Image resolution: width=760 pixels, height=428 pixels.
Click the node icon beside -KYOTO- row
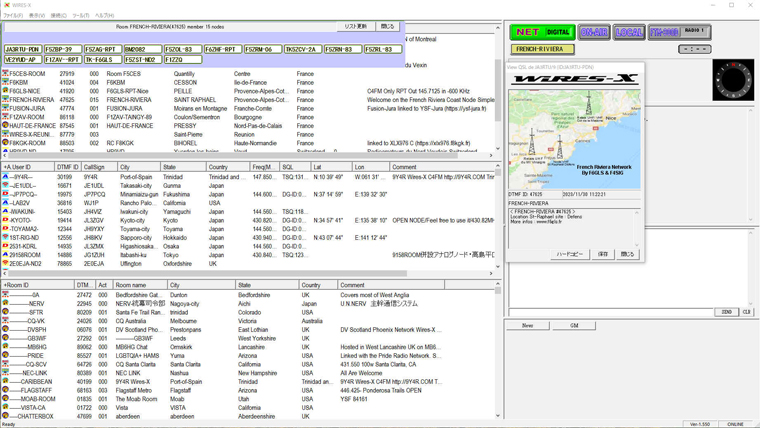5,220
